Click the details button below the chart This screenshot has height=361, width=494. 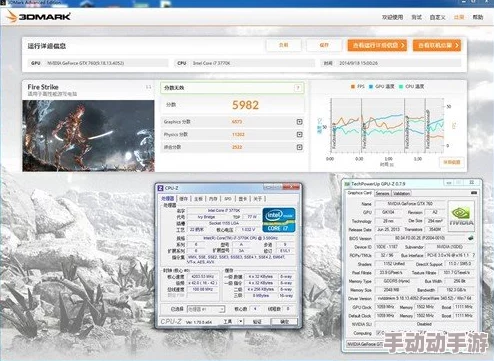tap(452, 162)
